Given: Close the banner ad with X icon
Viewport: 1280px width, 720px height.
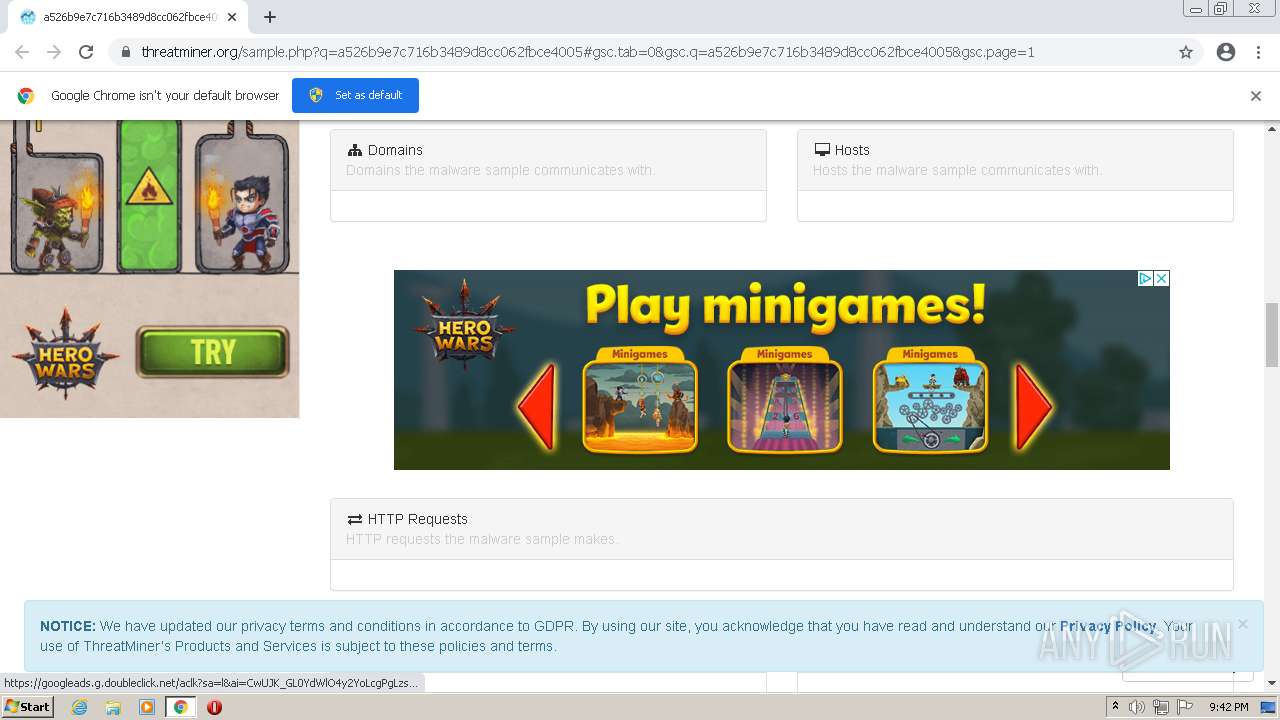Looking at the screenshot, I should (1162, 279).
